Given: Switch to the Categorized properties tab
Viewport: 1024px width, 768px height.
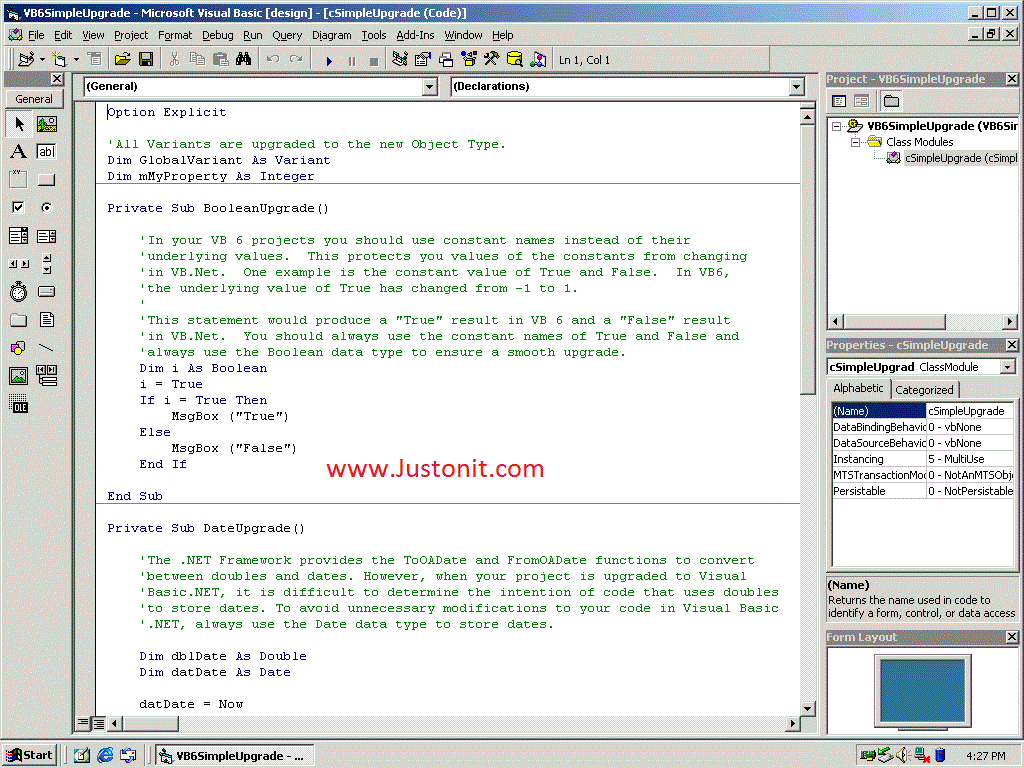Looking at the screenshot, I should [x=924, y=389].
